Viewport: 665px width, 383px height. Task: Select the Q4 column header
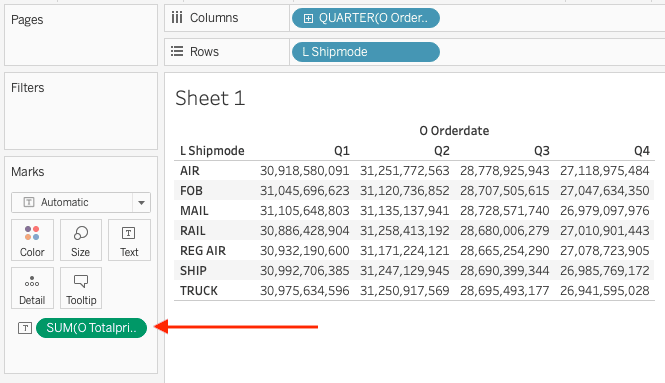[x=642, y=151]
